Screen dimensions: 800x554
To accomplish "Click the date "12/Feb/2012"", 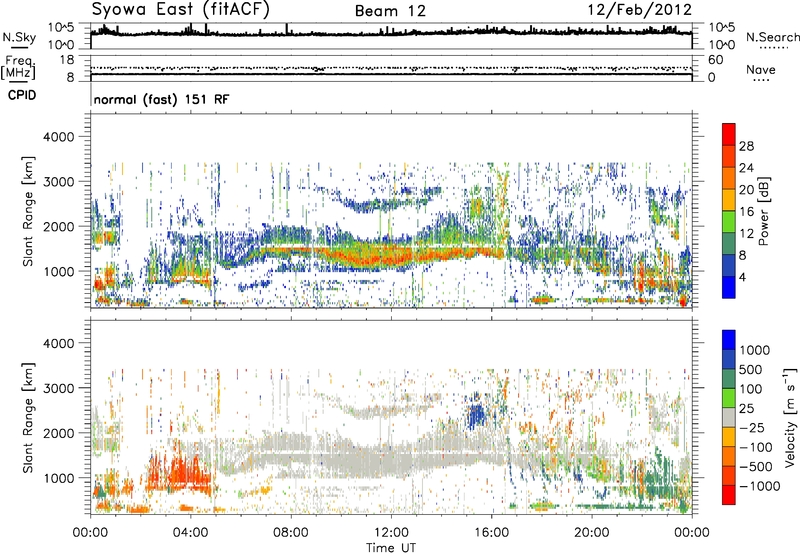I will click(x=640, y=10).
